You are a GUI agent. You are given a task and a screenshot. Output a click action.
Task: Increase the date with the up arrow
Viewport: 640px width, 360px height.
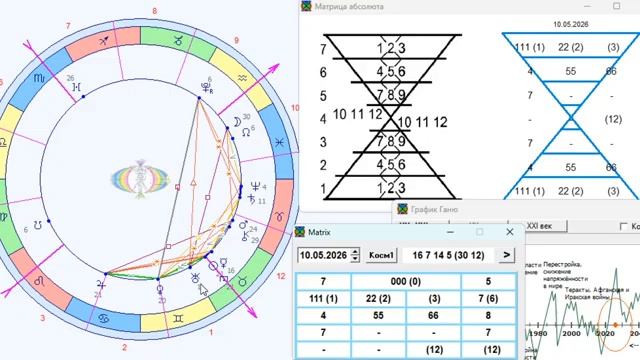tap(355, 252)
